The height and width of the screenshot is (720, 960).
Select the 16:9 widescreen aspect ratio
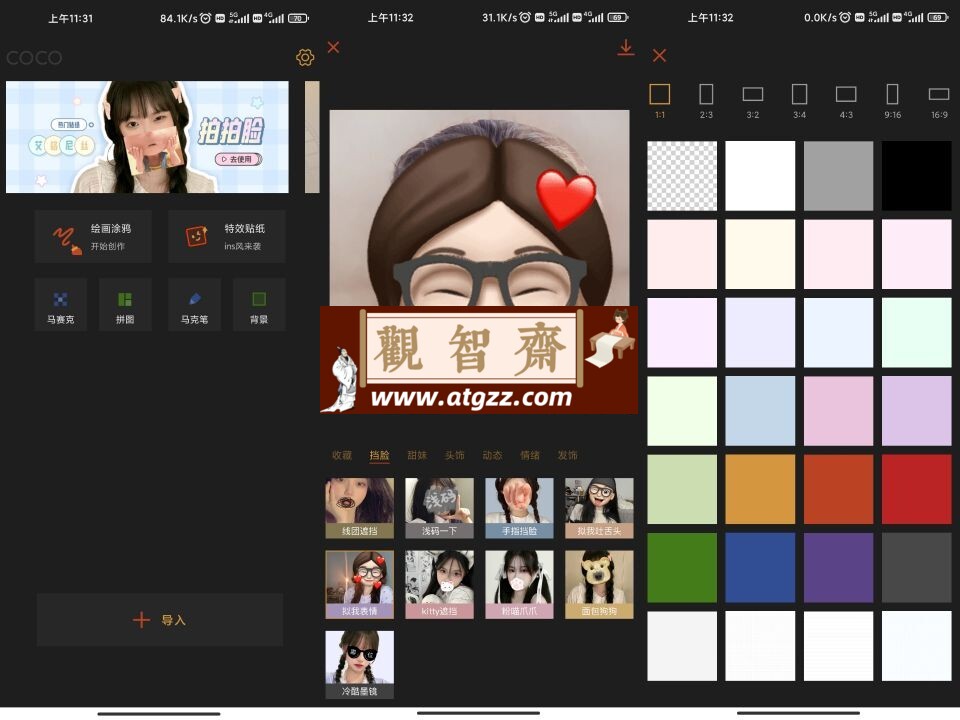939,100
